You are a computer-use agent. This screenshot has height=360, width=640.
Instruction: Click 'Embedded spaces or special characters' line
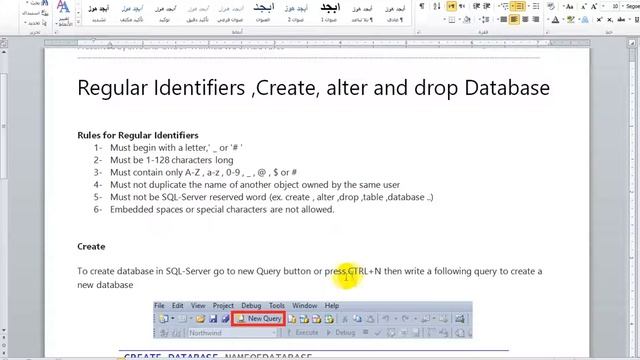(222, 209)
